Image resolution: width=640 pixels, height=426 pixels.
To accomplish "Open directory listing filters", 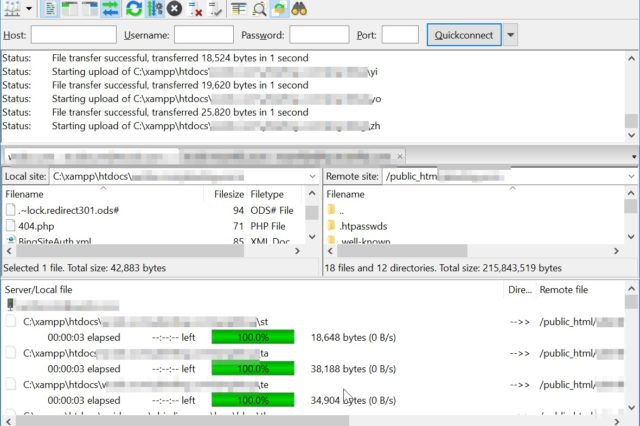I will [238, 9].
